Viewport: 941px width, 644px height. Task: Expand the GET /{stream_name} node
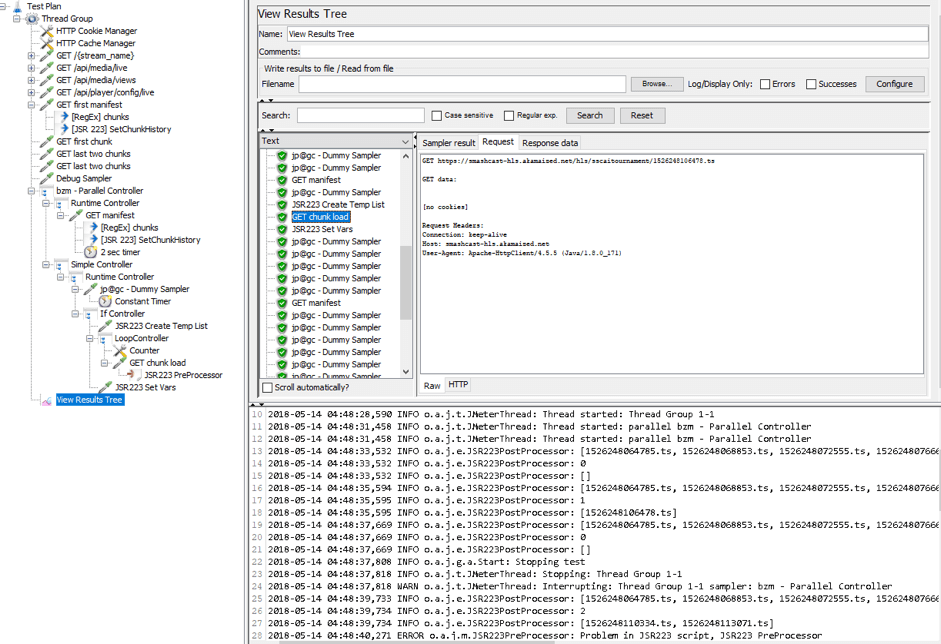click(31, 55)
